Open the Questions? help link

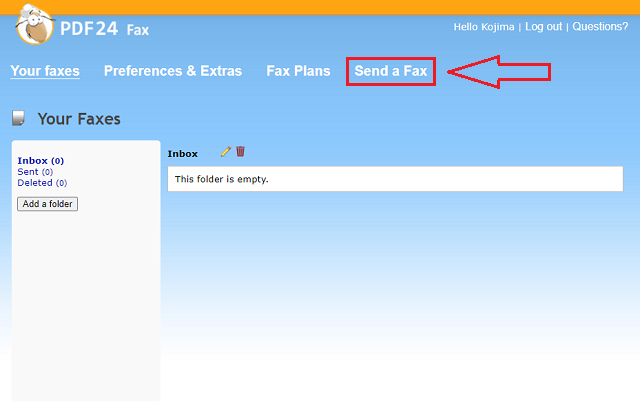(600, 27)
